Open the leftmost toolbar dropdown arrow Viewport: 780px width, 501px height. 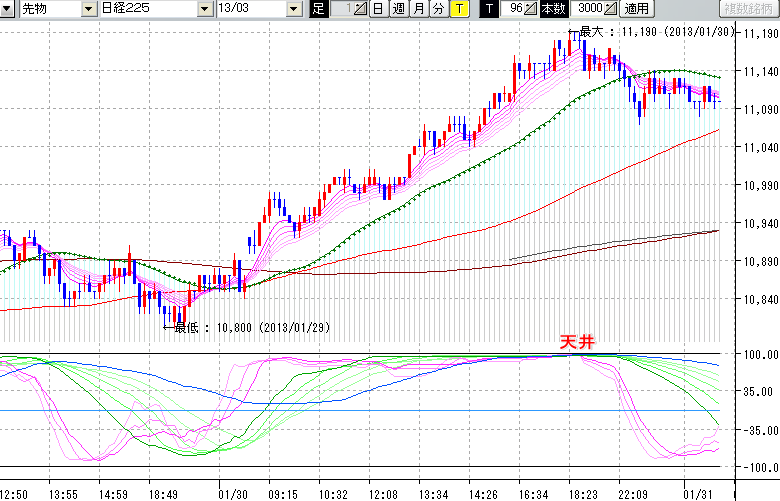(x=9, y=9)
